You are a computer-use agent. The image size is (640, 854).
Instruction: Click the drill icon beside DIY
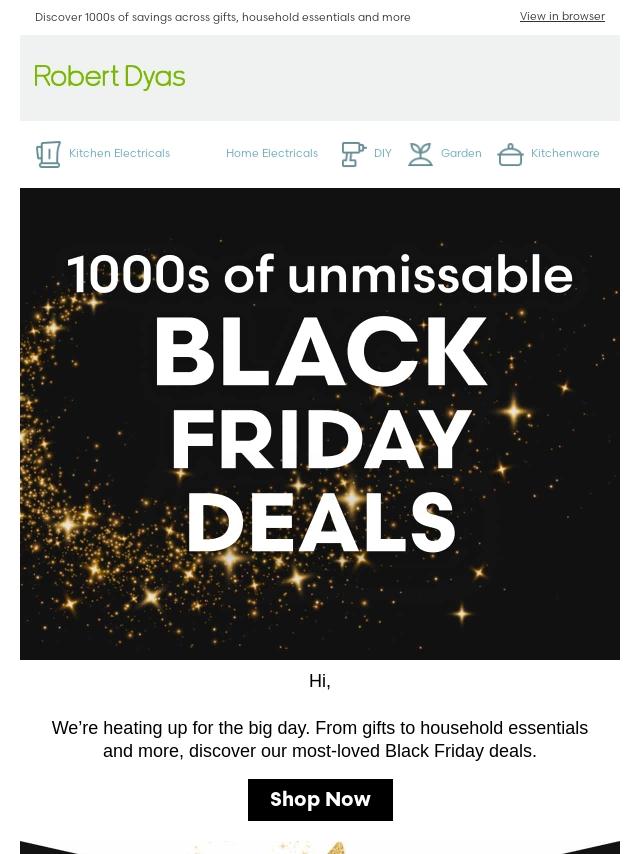(353, 154)
